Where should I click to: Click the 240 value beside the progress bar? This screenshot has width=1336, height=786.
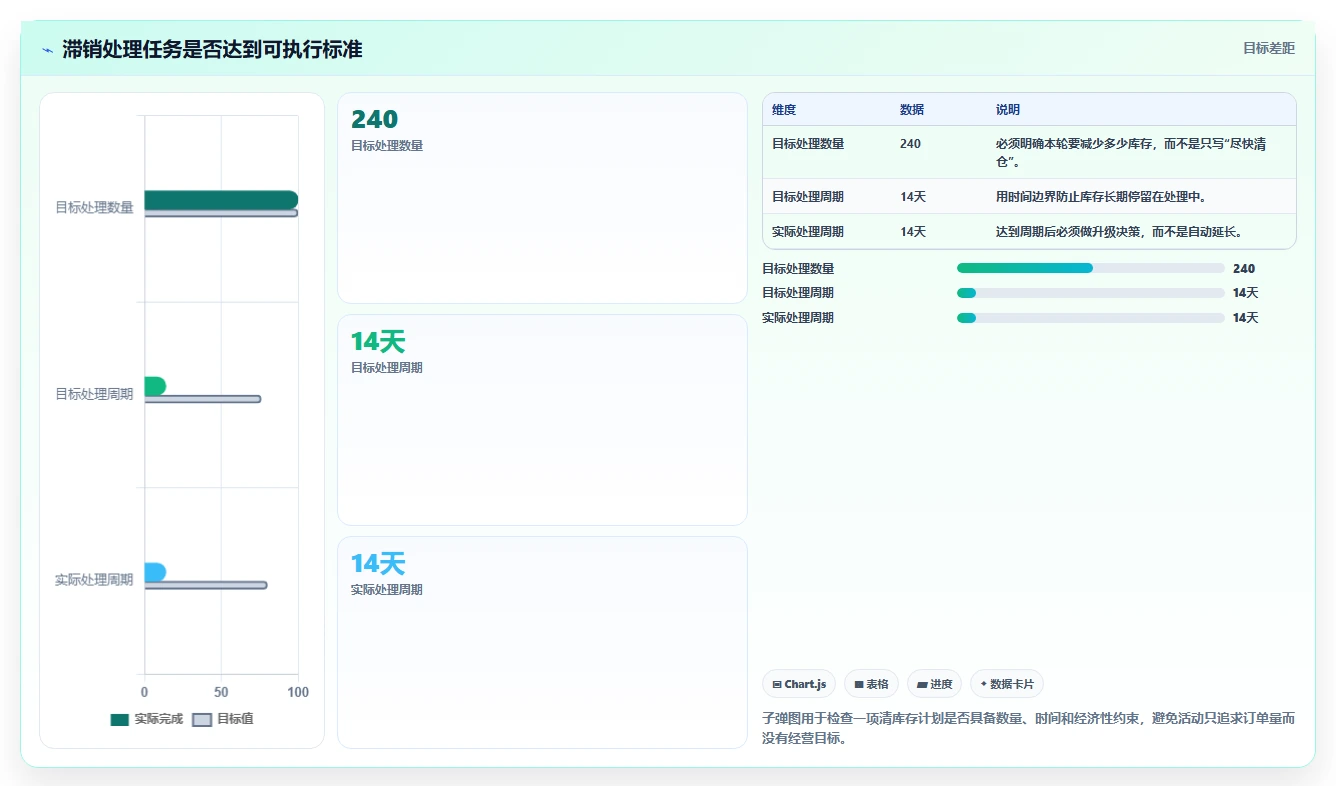(x=1244, y=269)
